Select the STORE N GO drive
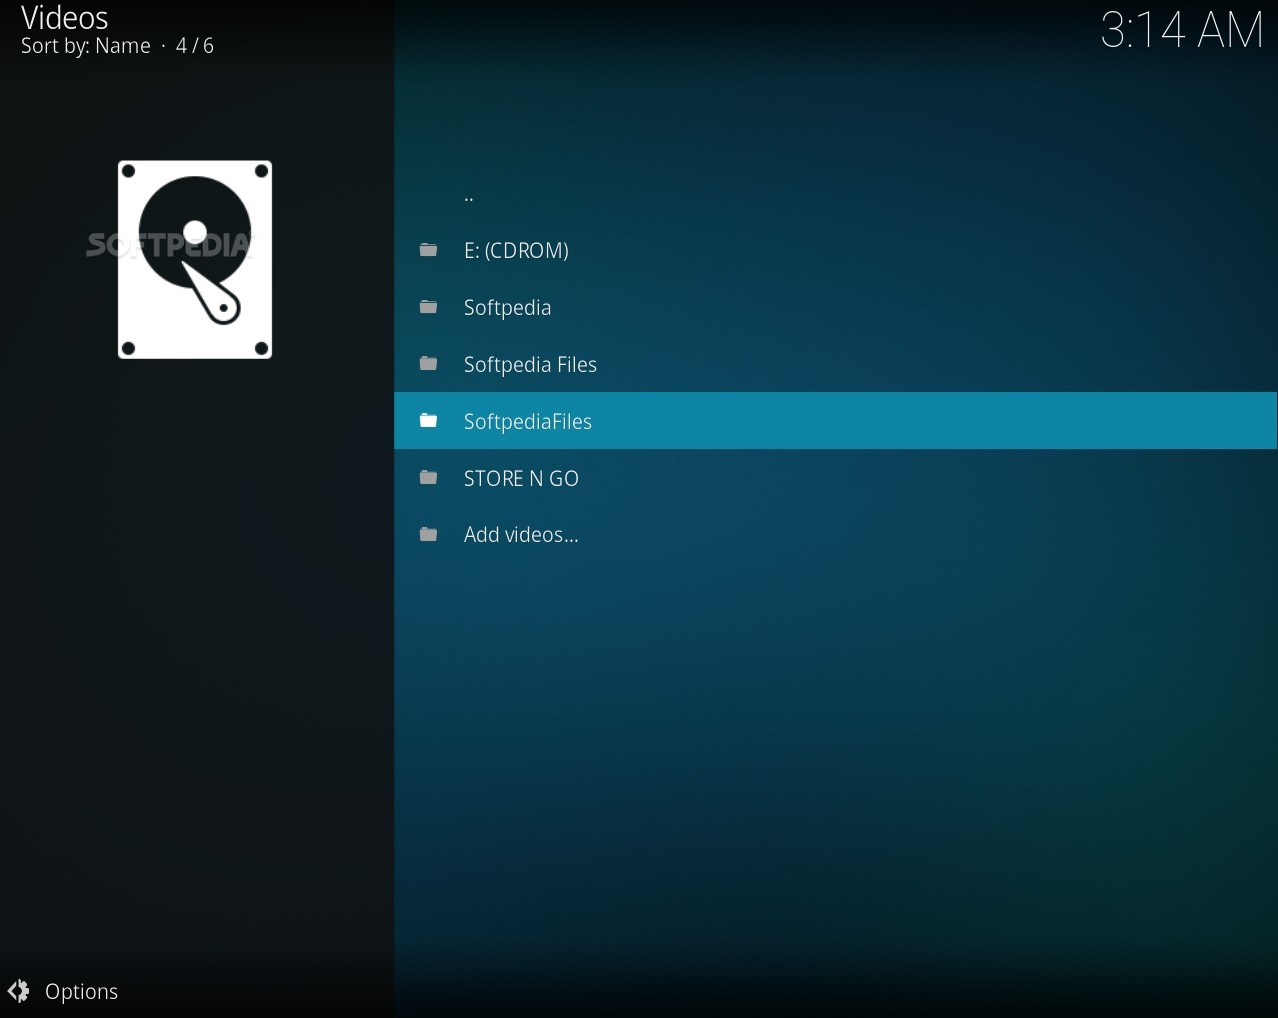 coord(835,478)
